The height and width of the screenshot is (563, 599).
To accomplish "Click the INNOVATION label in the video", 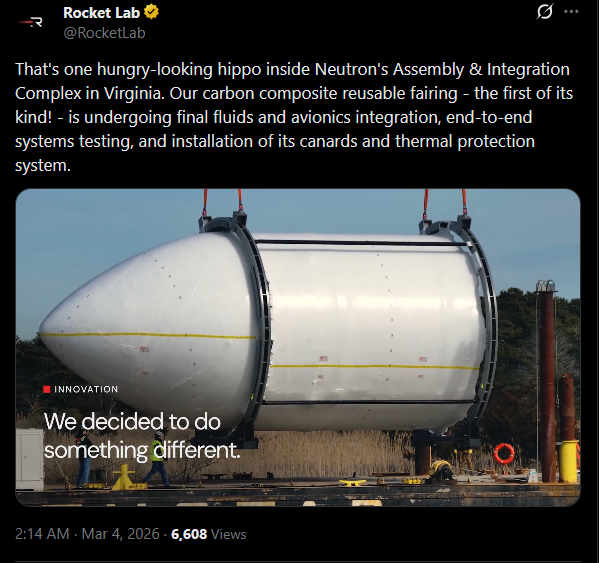I will tap(86, 389).
